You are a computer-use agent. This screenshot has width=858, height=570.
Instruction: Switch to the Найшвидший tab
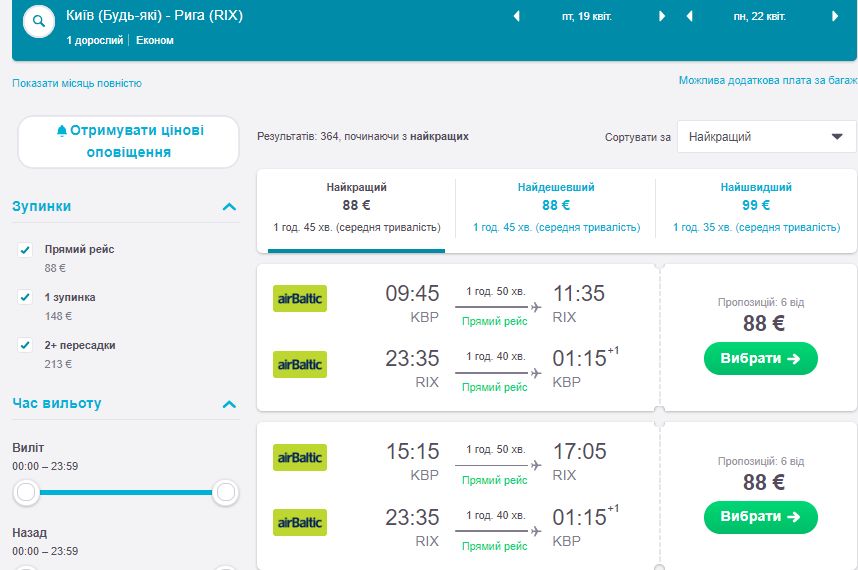click(x=756, y=207)
